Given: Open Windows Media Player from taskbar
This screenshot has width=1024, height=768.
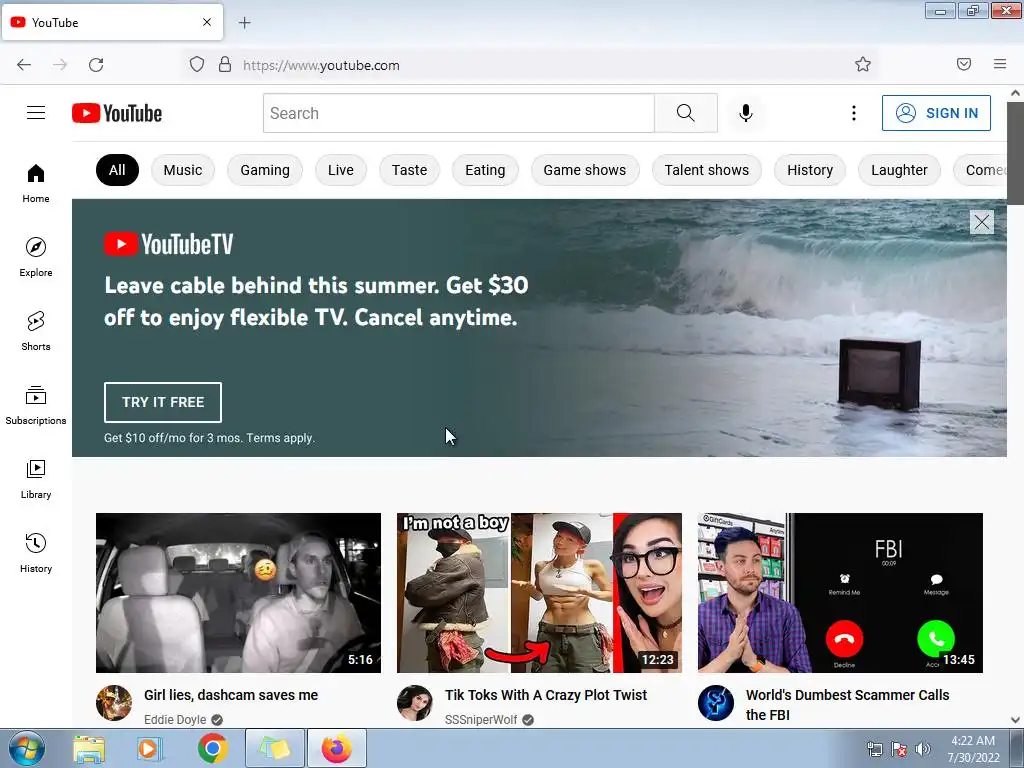Looking at the screenshot, I should 150,748.
